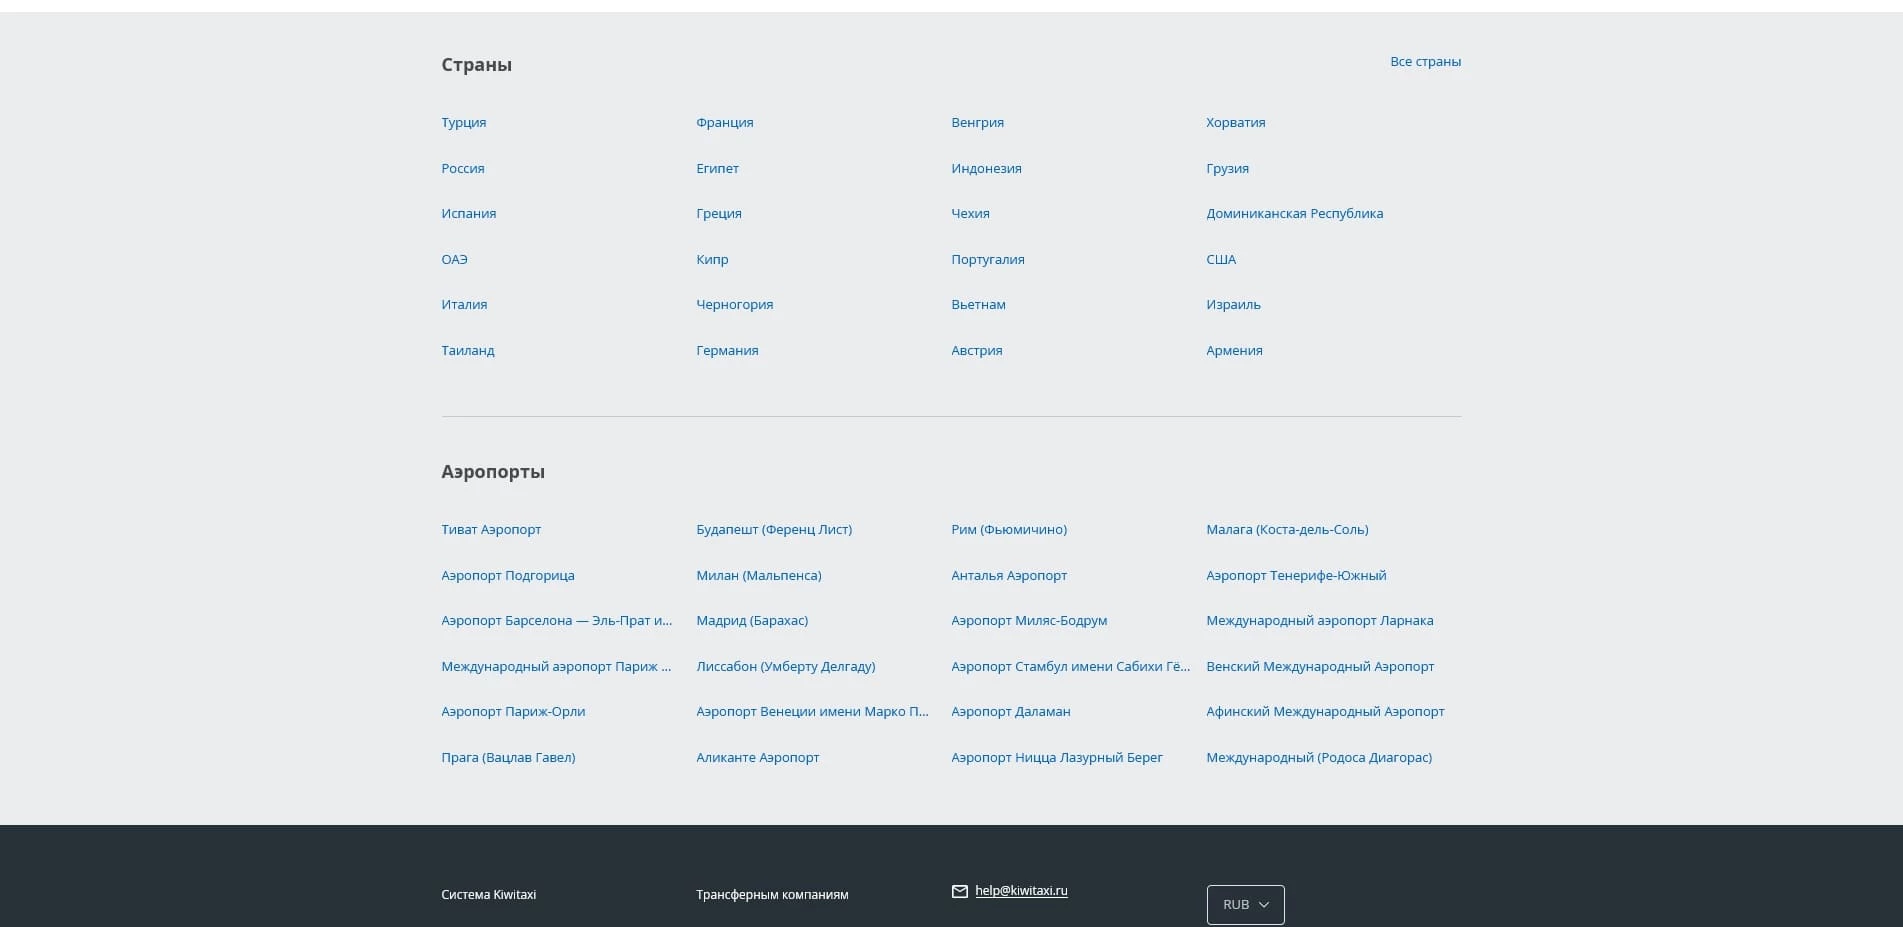Choose Аэропорт Даламан from the list

(x=1010, y=712)
